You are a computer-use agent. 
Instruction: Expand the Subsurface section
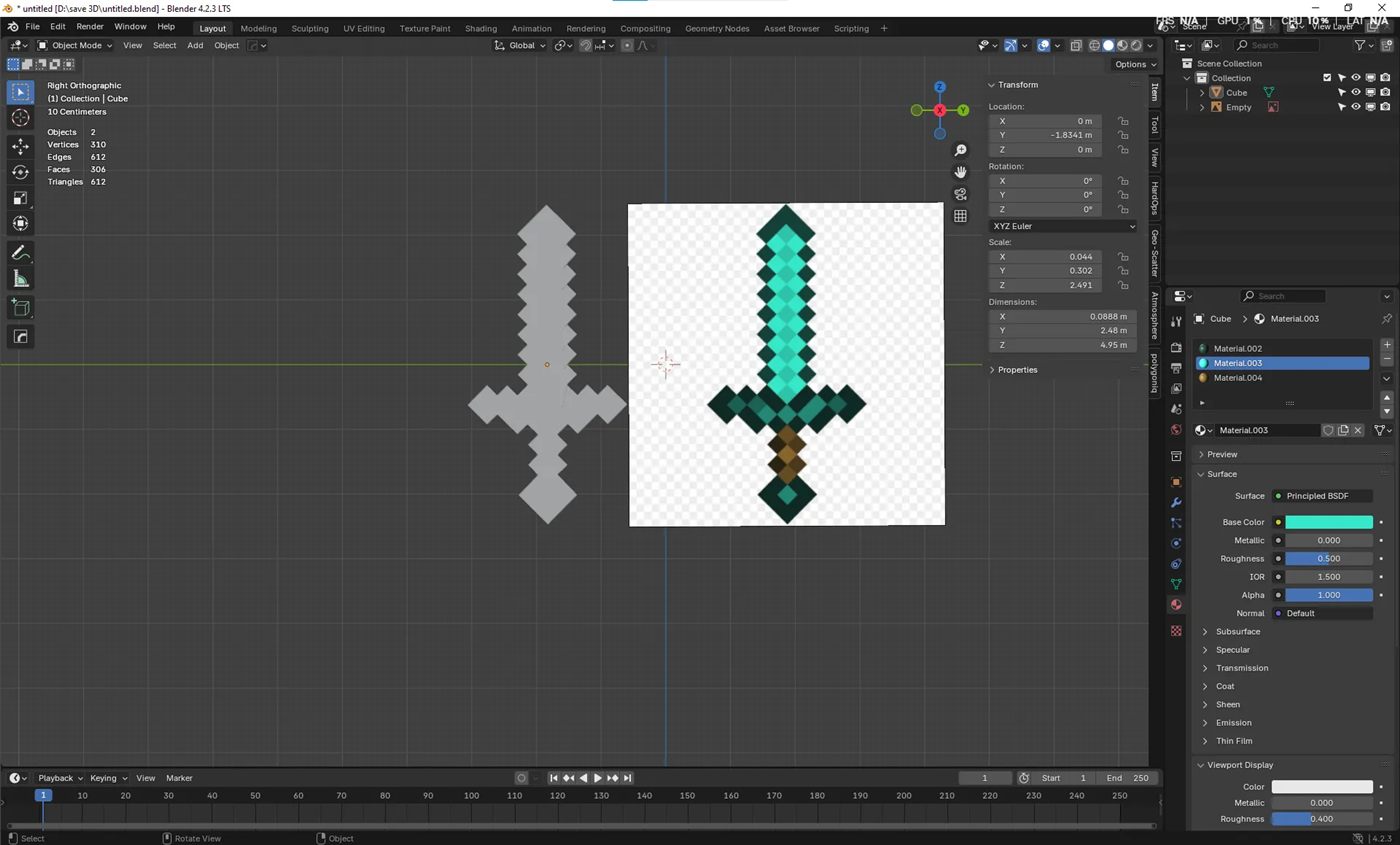coord(1237,632)
